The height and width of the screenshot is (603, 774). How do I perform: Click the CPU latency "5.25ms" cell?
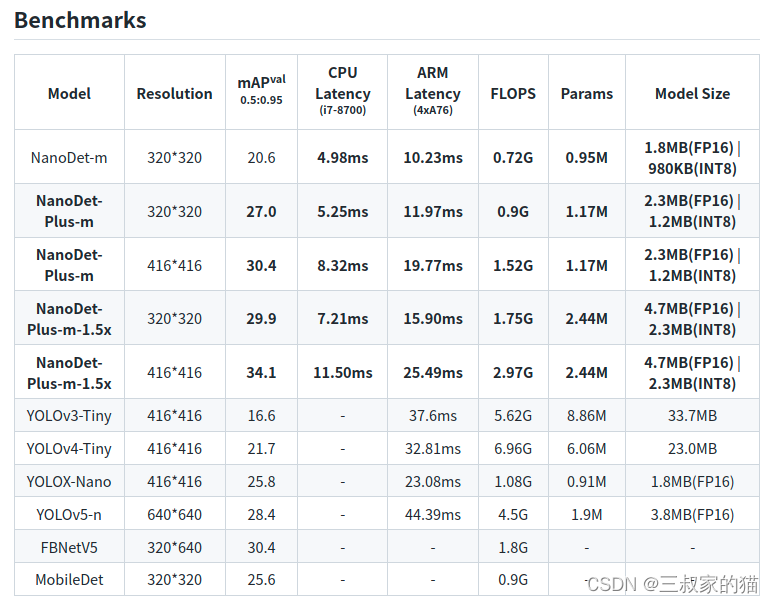[x=343, y=212]
